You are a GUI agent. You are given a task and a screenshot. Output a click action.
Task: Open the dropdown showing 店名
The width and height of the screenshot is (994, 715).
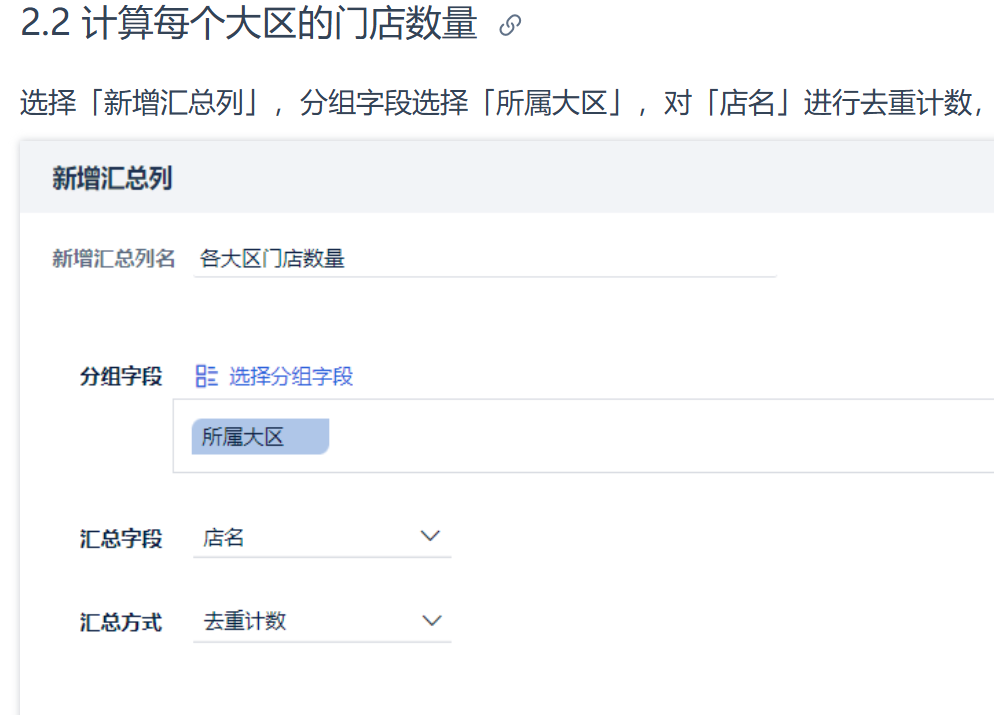click(322, 538)
